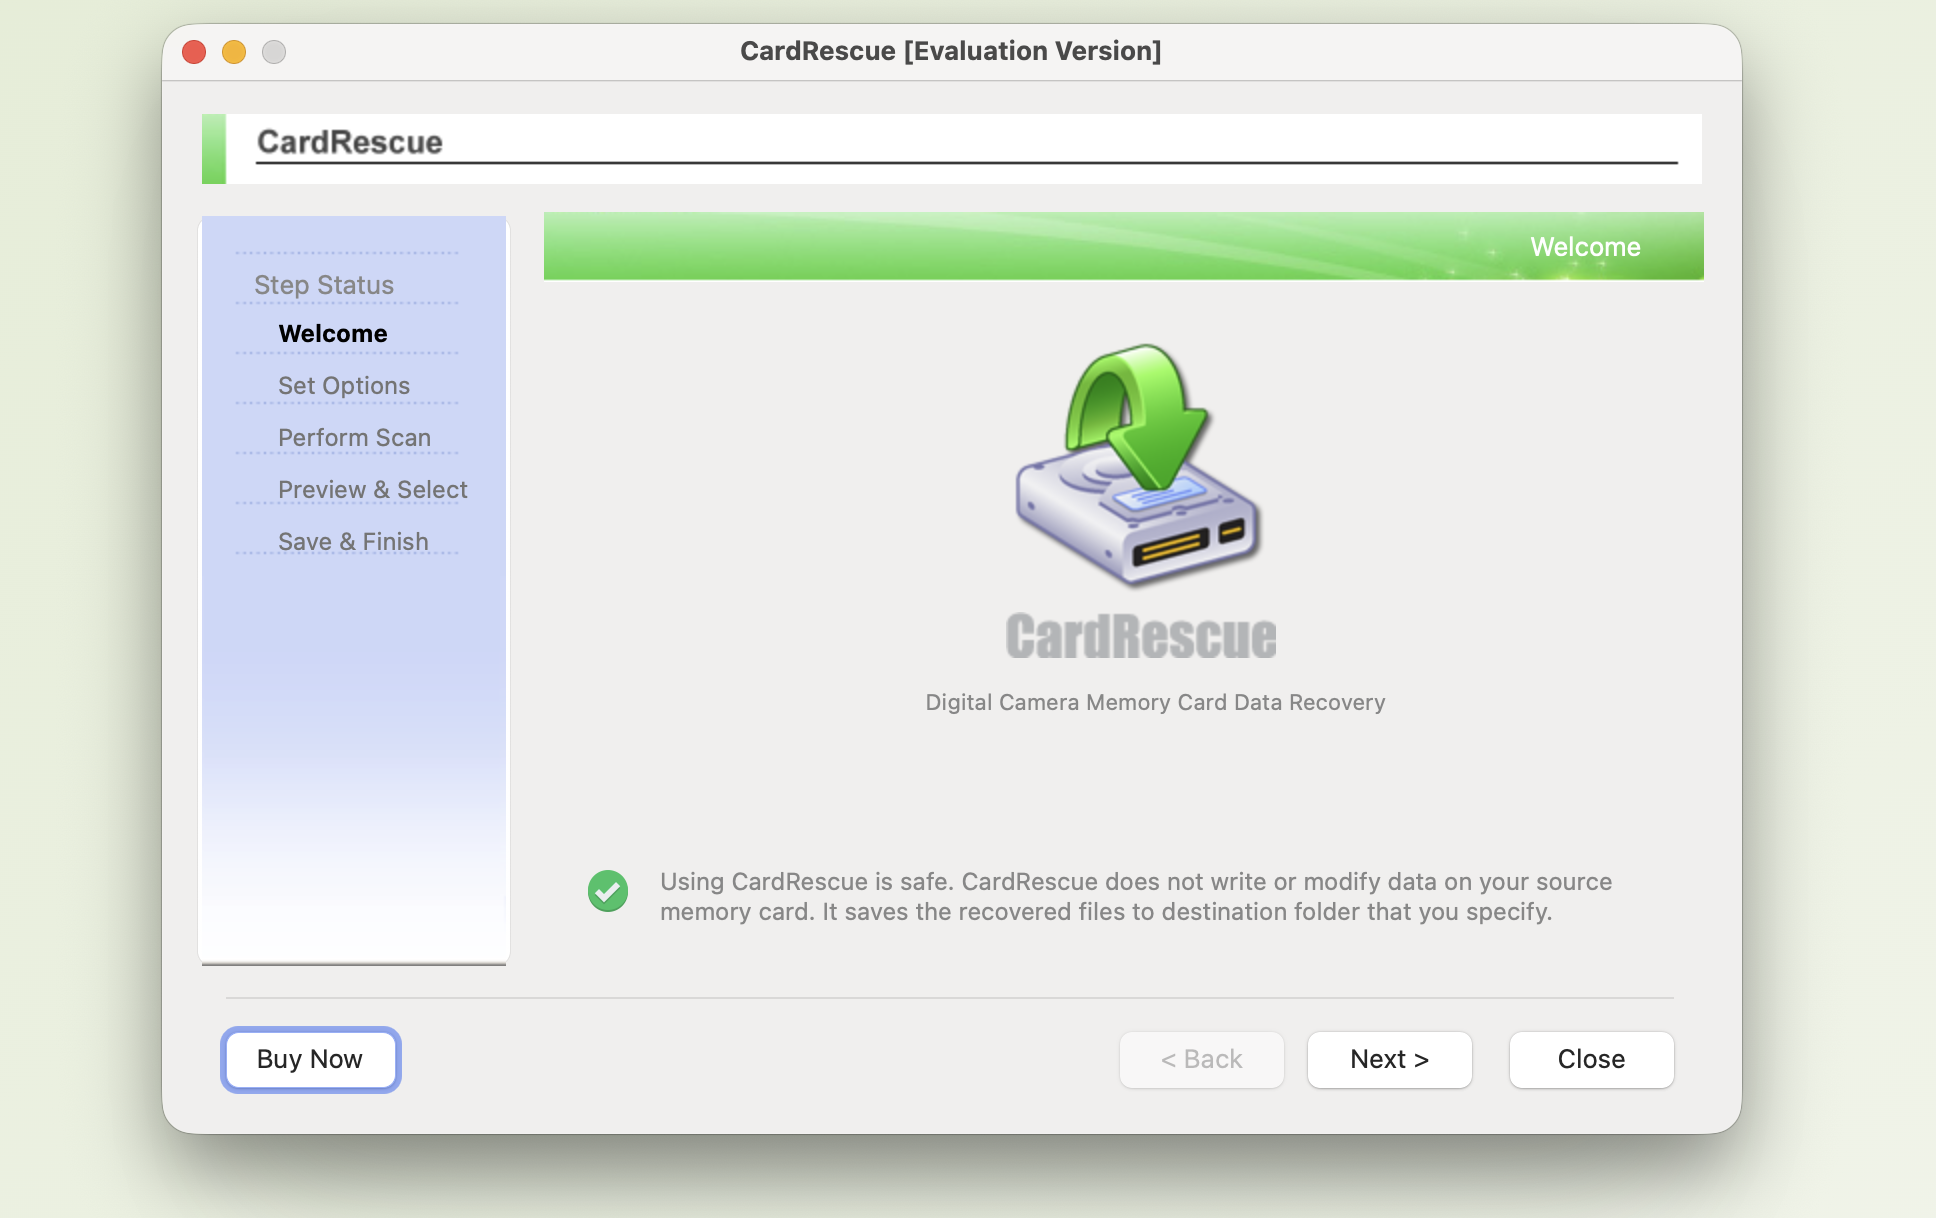The image size is (1936, 1218).
Task: Click the 'Using CardRescue is safe' notice text
Action: click(x=1136, y=897)
